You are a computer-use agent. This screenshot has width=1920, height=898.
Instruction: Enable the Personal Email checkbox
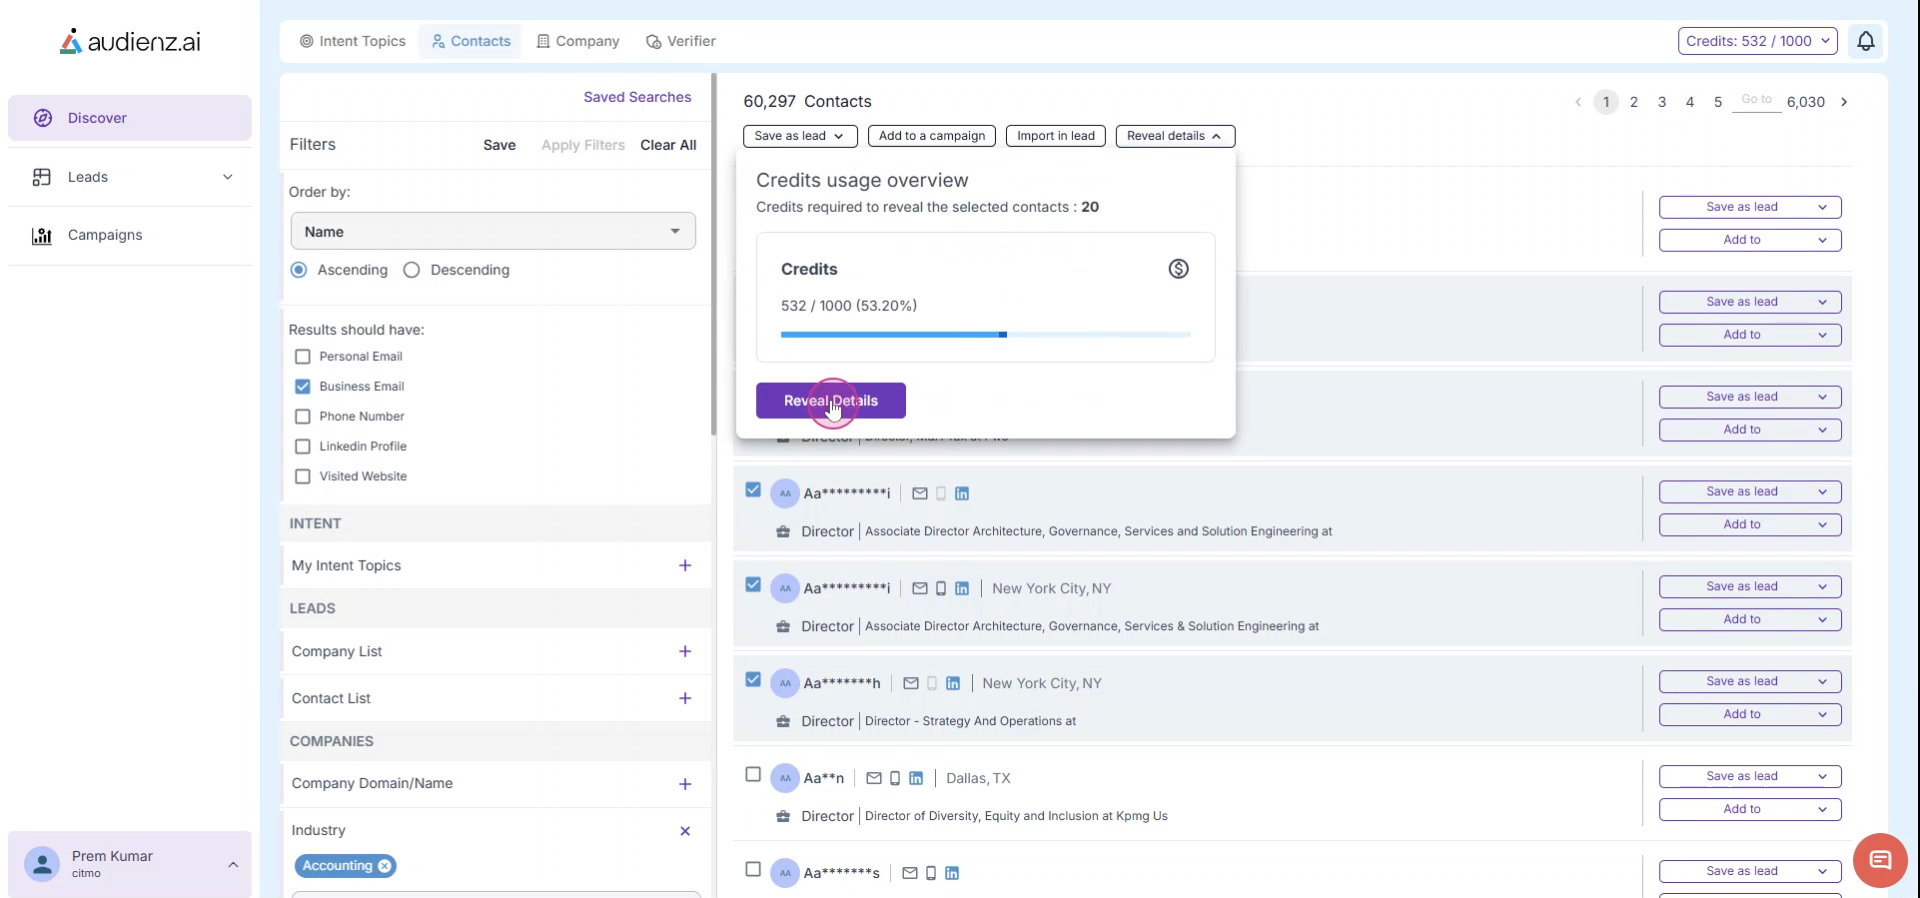pyautogui.click(x=303, y=357)
